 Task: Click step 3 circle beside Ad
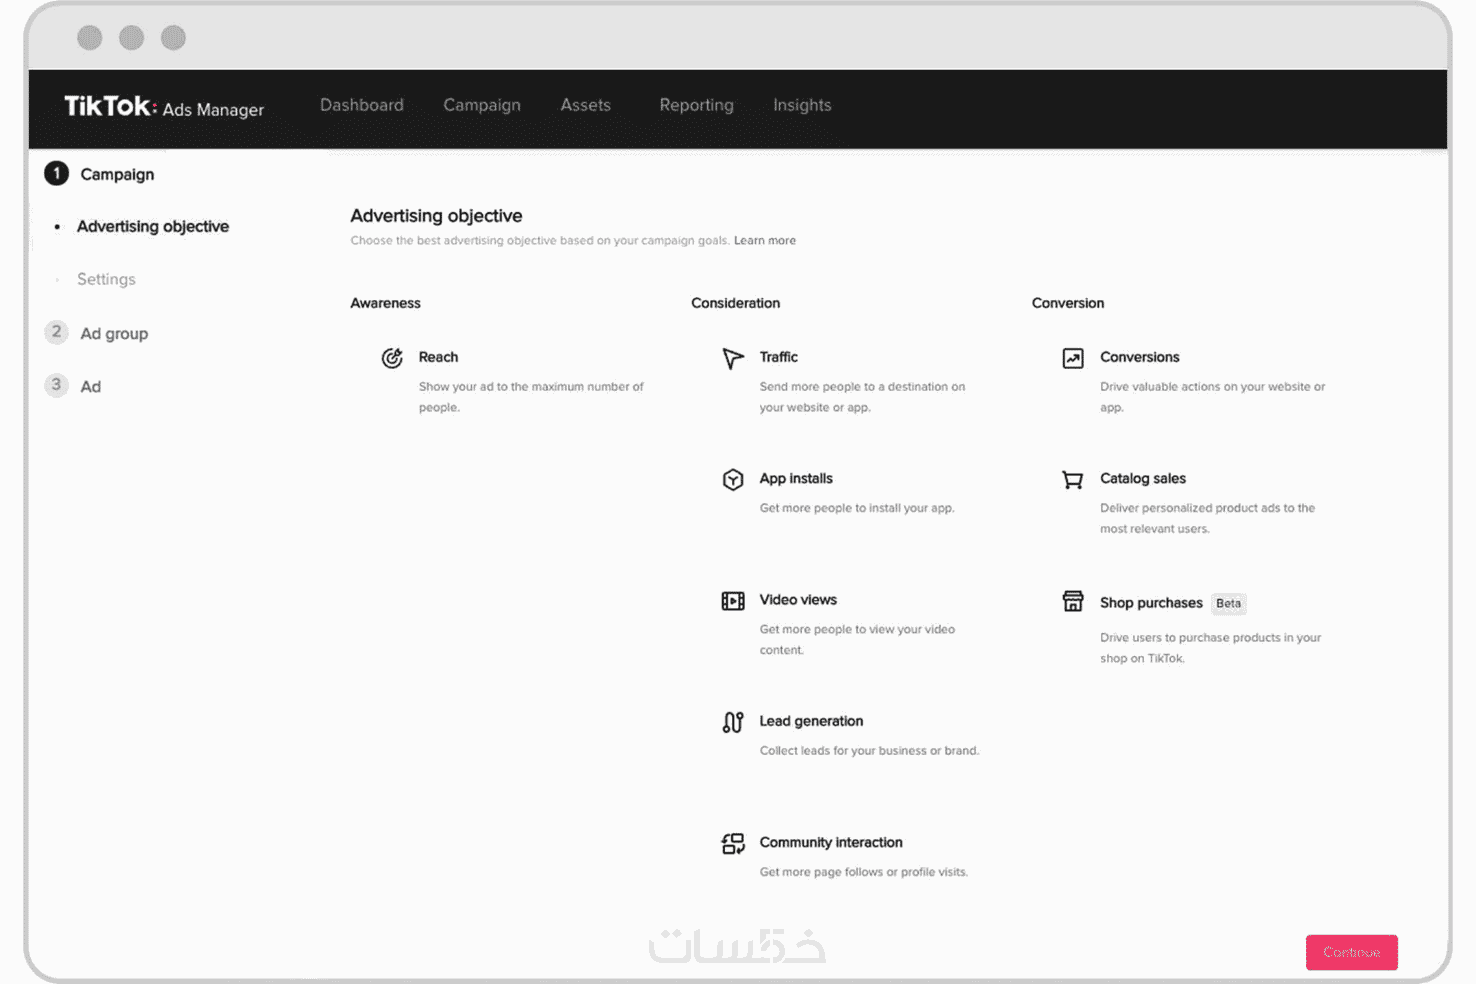(x=57, y=385)
